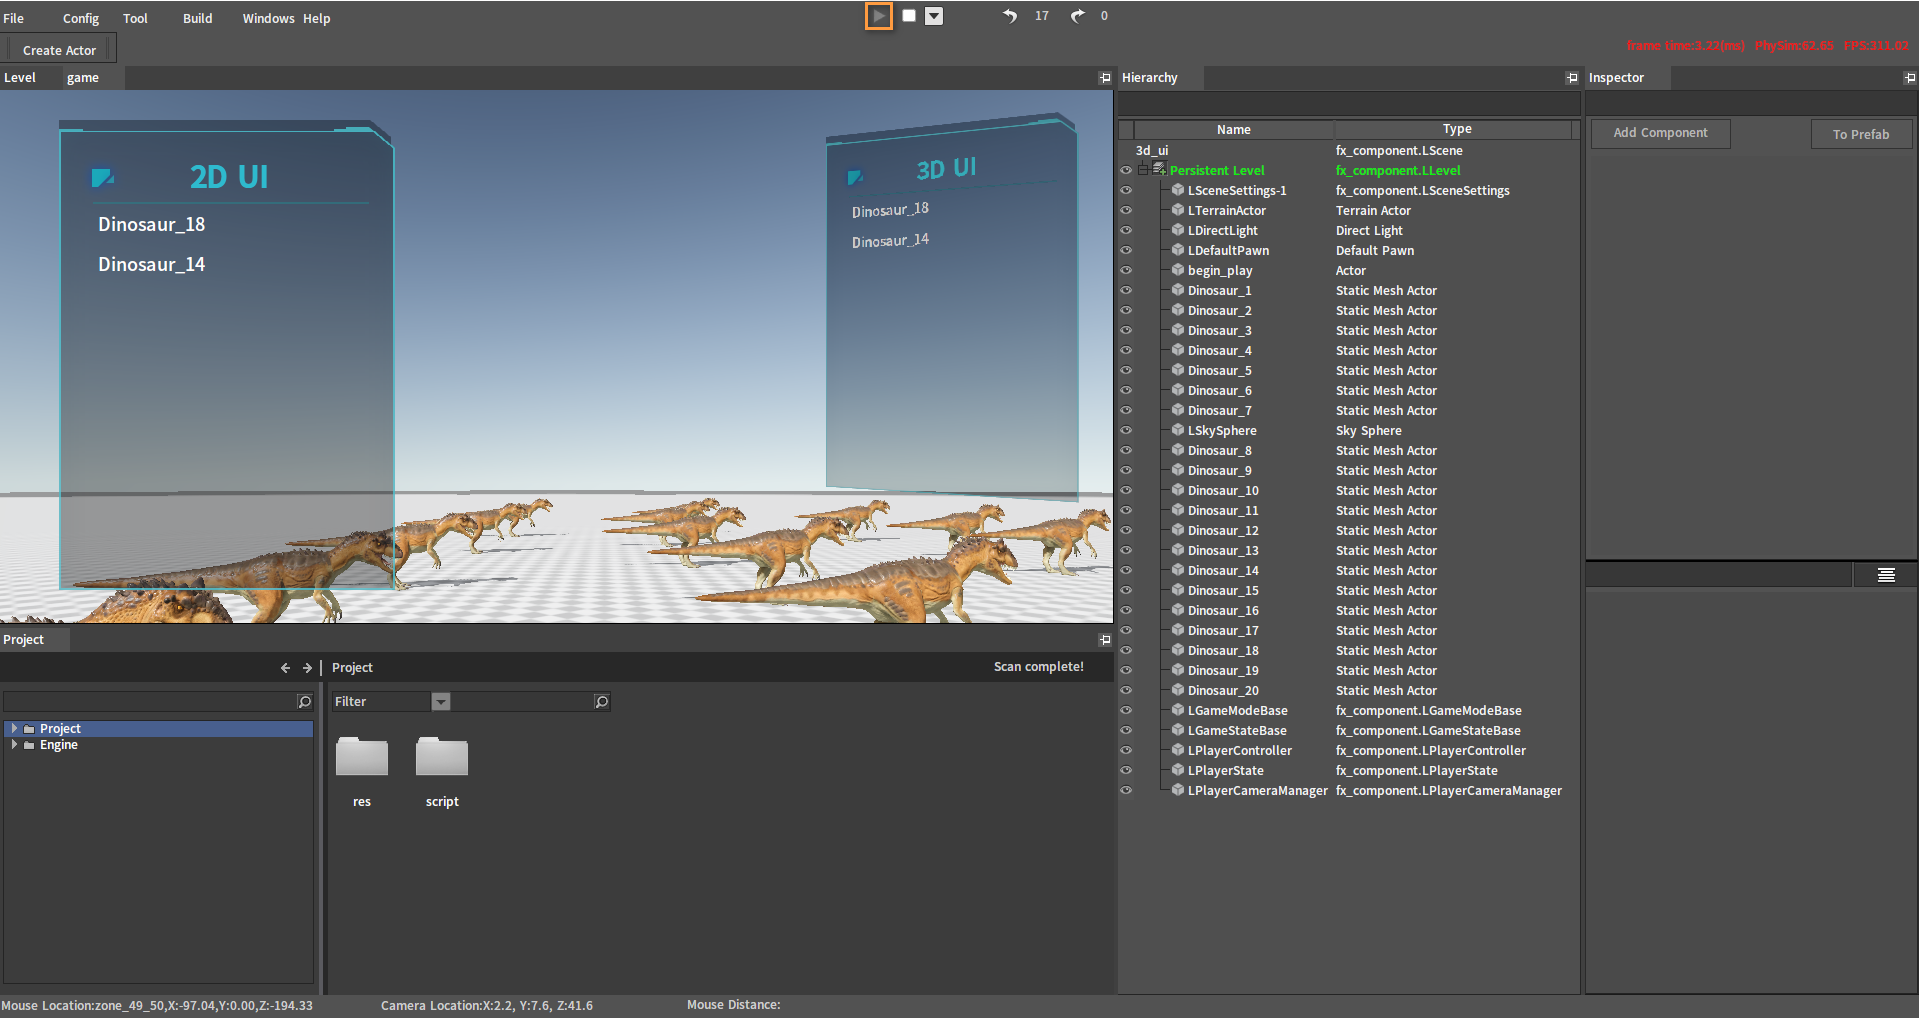
Task: Open the script folder thumbnail
Action: (442, 757)
